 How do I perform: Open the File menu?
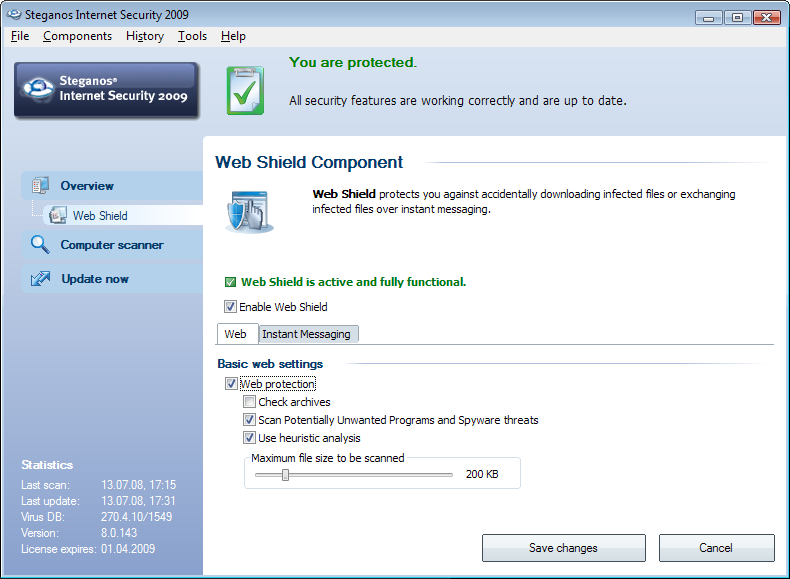[x=20, y=36]
